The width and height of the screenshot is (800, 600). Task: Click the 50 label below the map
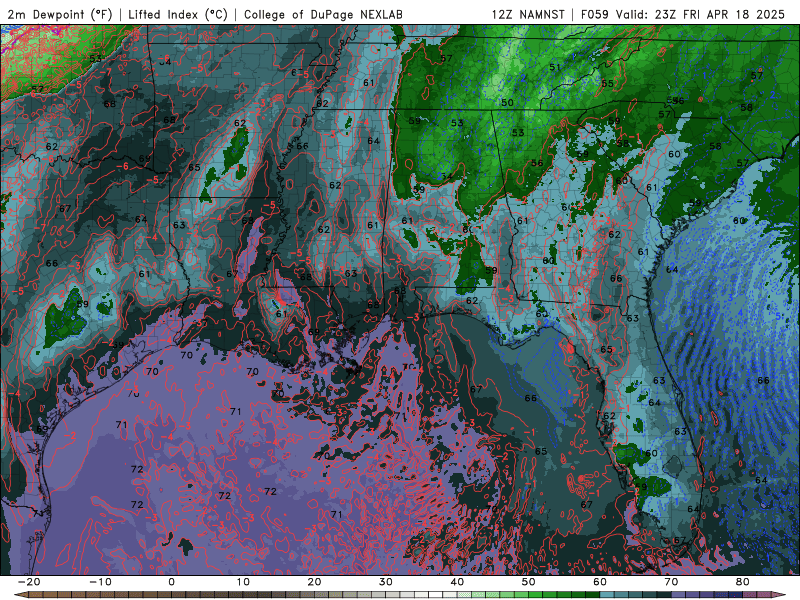529,582
